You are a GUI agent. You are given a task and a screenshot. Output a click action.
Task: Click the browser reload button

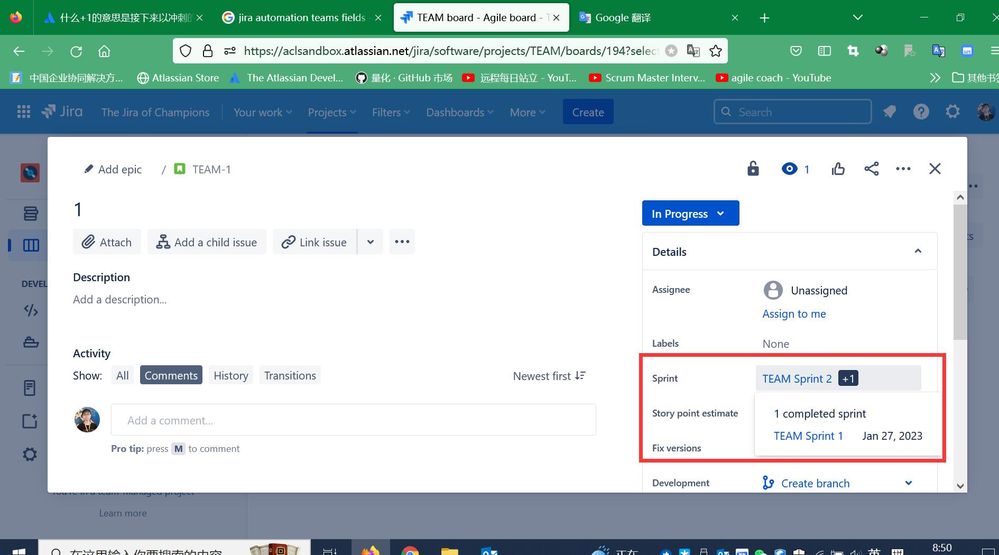76,51
